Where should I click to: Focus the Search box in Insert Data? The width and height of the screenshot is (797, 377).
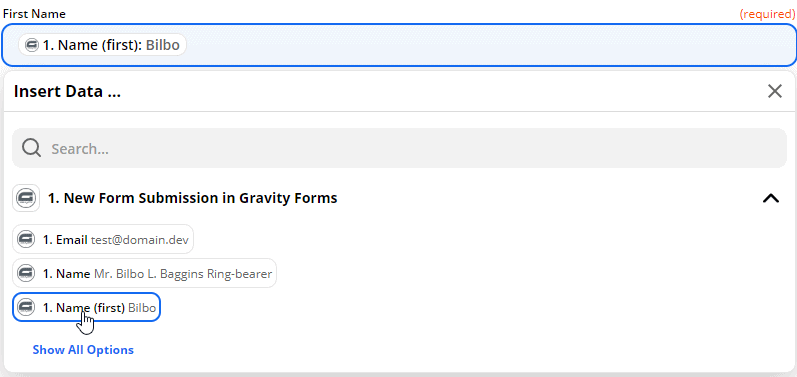[x=399, y=148]
